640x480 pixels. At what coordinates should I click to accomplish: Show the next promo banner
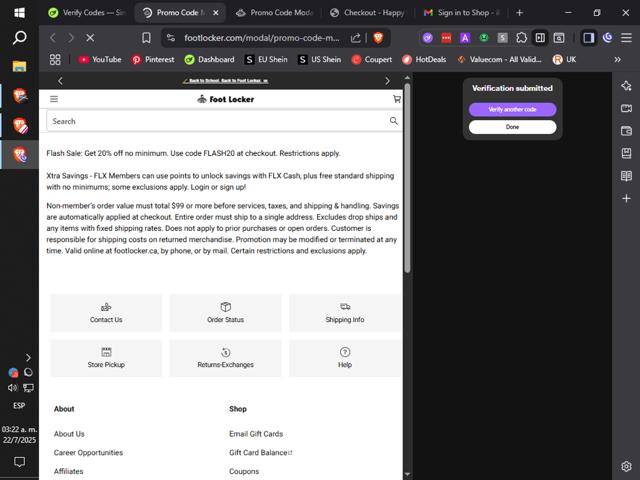pos(387,81)
